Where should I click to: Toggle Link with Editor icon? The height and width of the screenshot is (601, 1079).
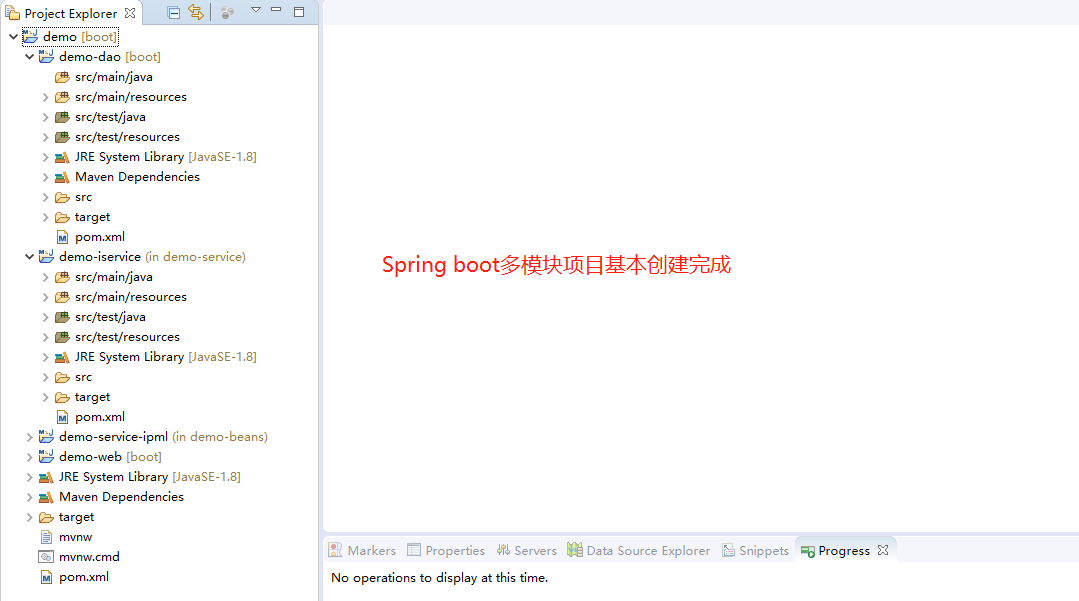[196, 12]
